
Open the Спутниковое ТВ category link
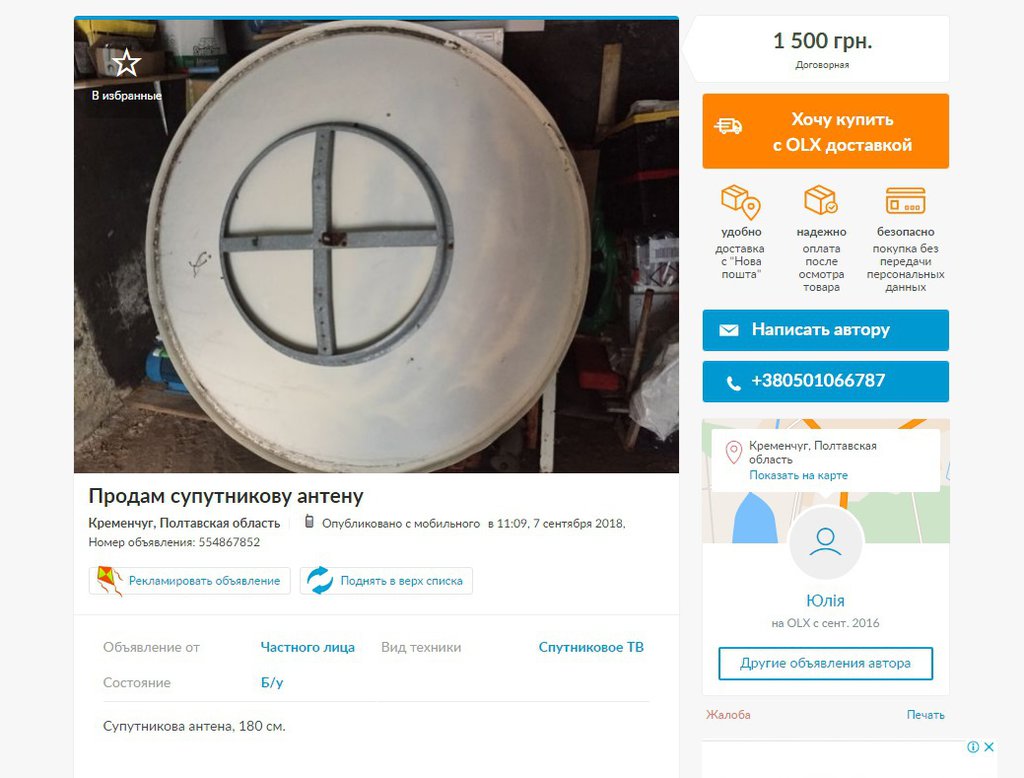[x=591, y=647]
